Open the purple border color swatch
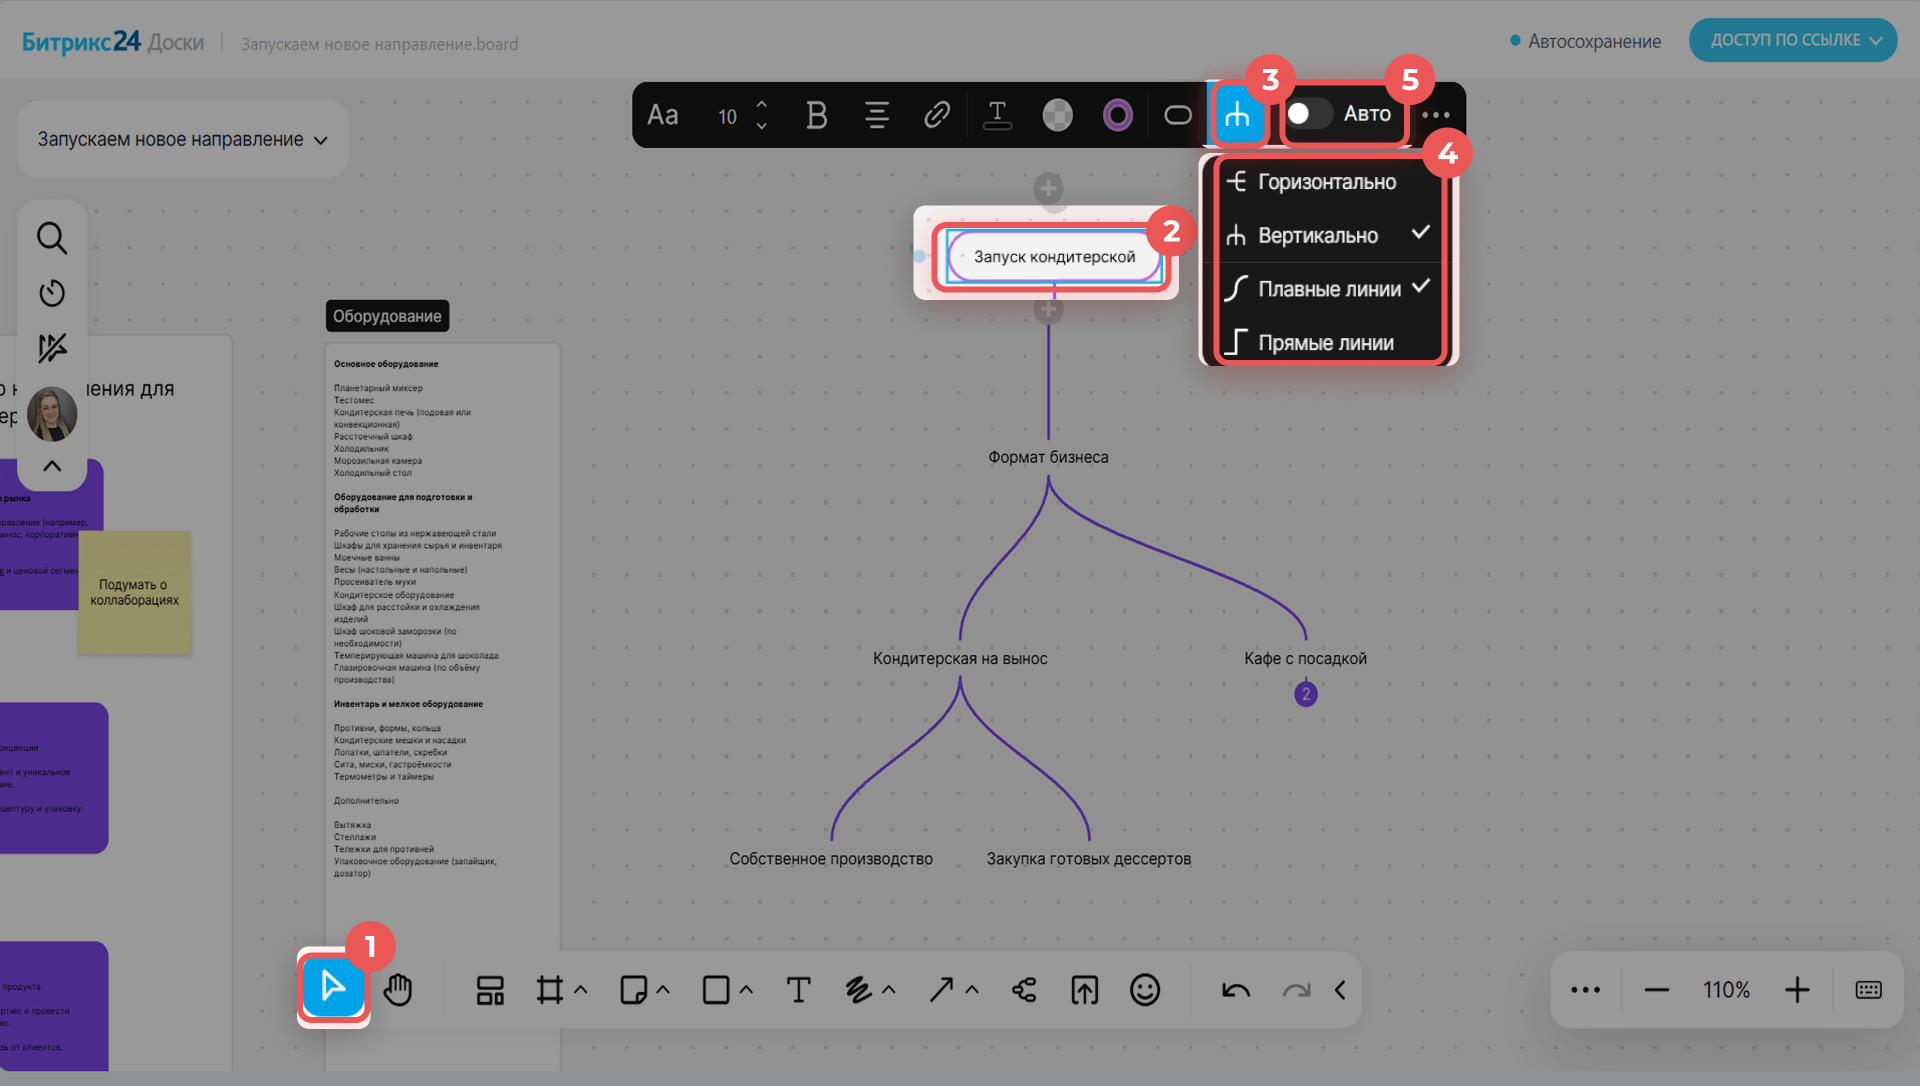The image size is (1920, 1086). 1117,115
